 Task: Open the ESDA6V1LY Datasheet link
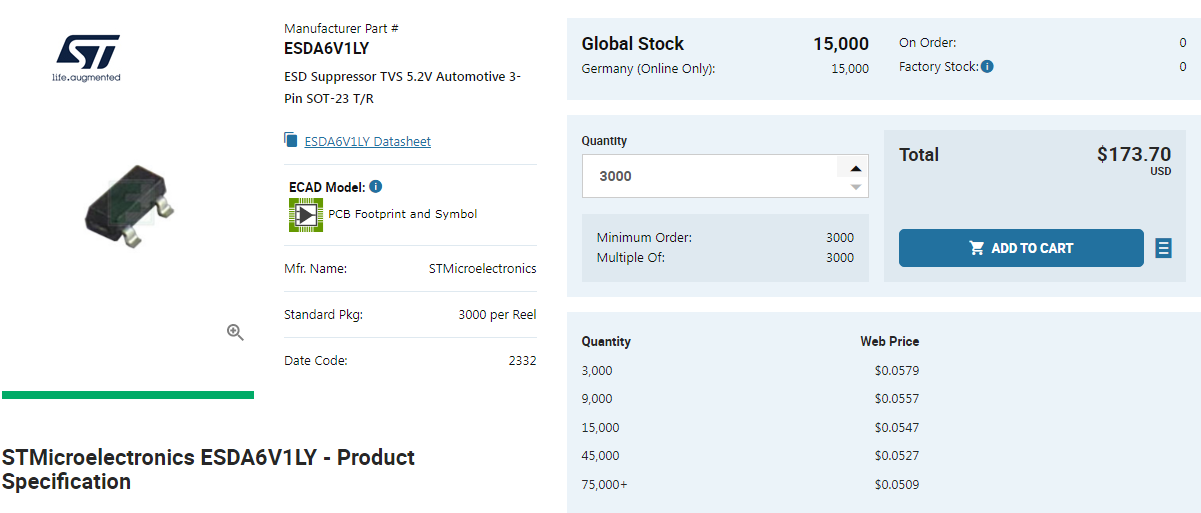(x=367, y=142)
